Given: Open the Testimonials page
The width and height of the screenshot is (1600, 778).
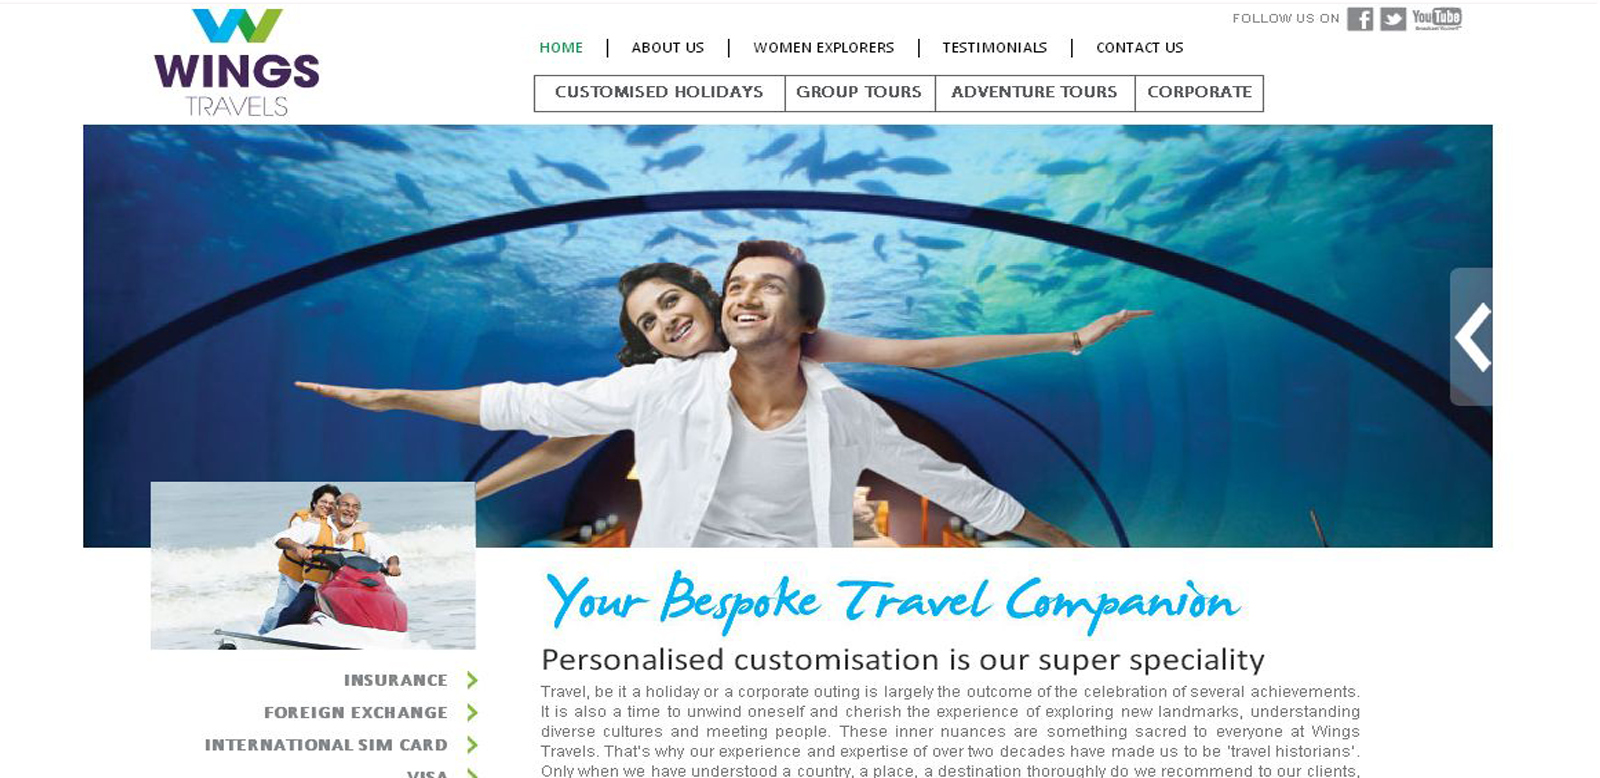Looking at the screenshot, I should [994, 47].
